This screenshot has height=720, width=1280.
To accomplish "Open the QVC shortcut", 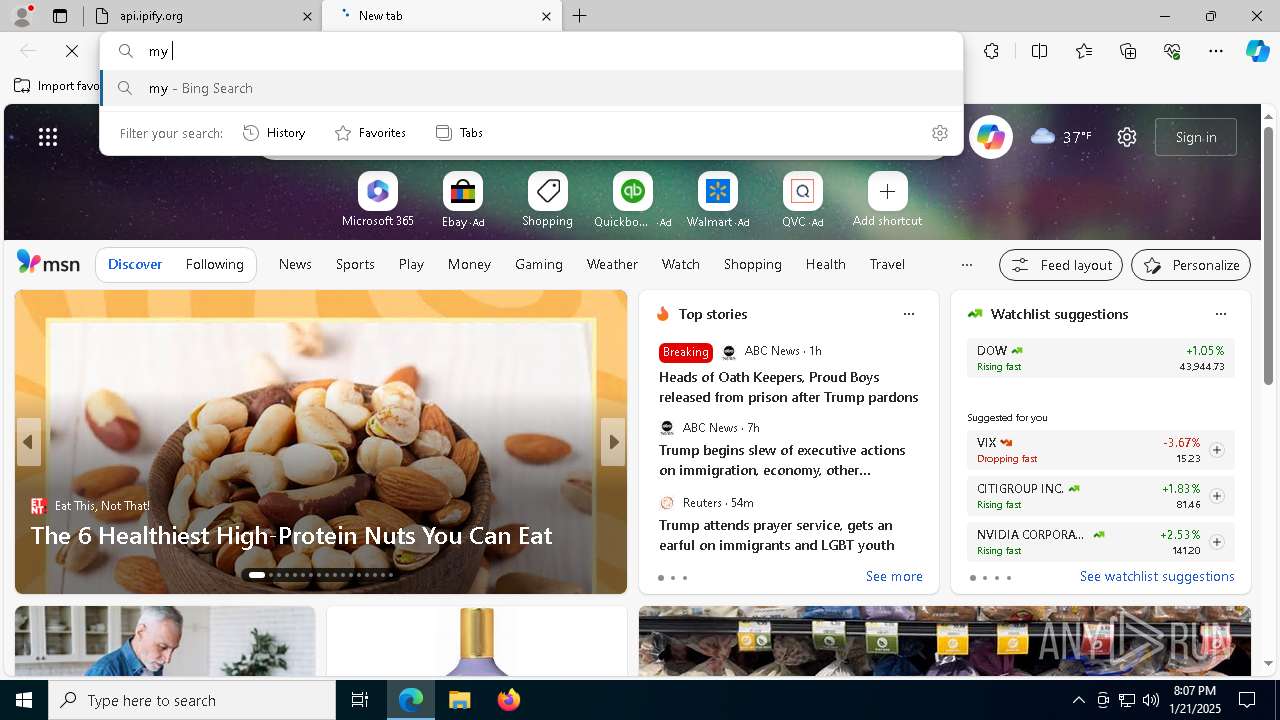I will 803,200.
